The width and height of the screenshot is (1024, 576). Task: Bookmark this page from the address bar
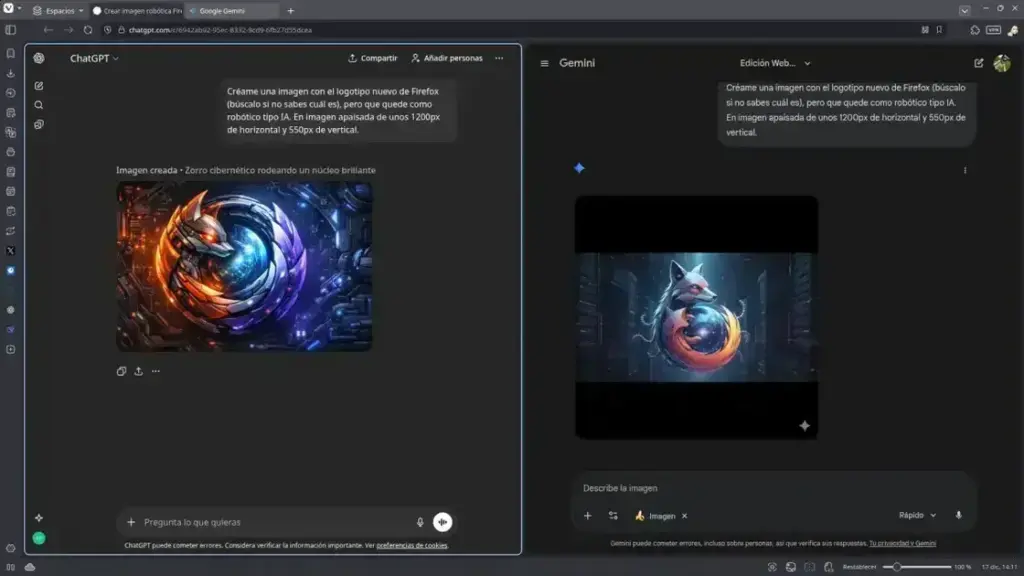[x=939, y=30]
